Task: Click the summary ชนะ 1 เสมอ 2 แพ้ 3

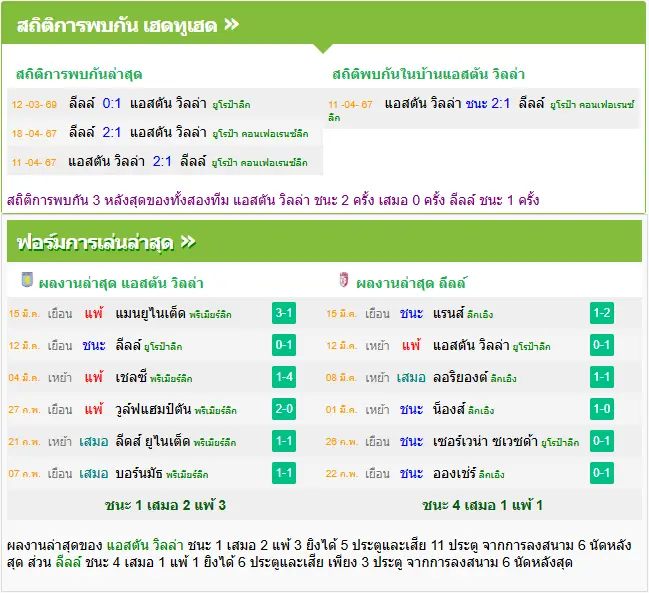Action: pos(165,505)
